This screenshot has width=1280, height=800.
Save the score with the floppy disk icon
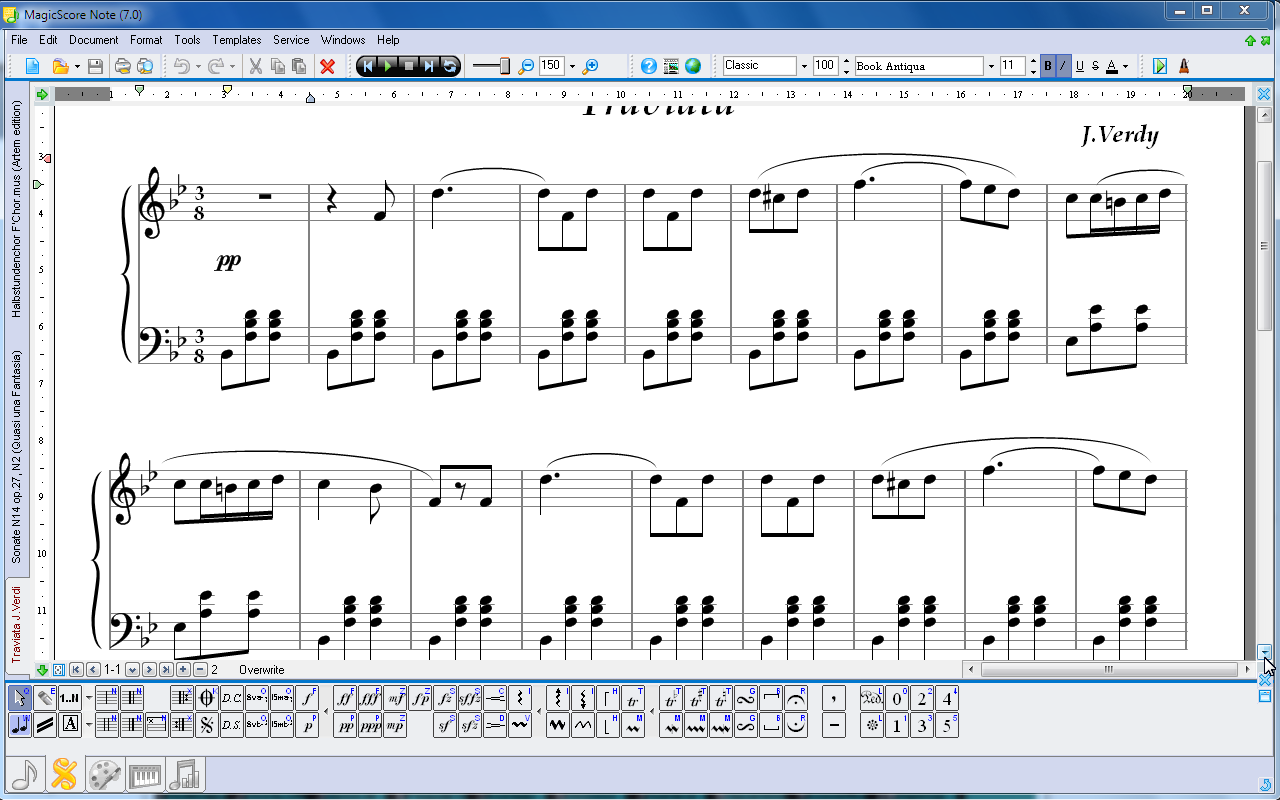(x=95, y=66)
